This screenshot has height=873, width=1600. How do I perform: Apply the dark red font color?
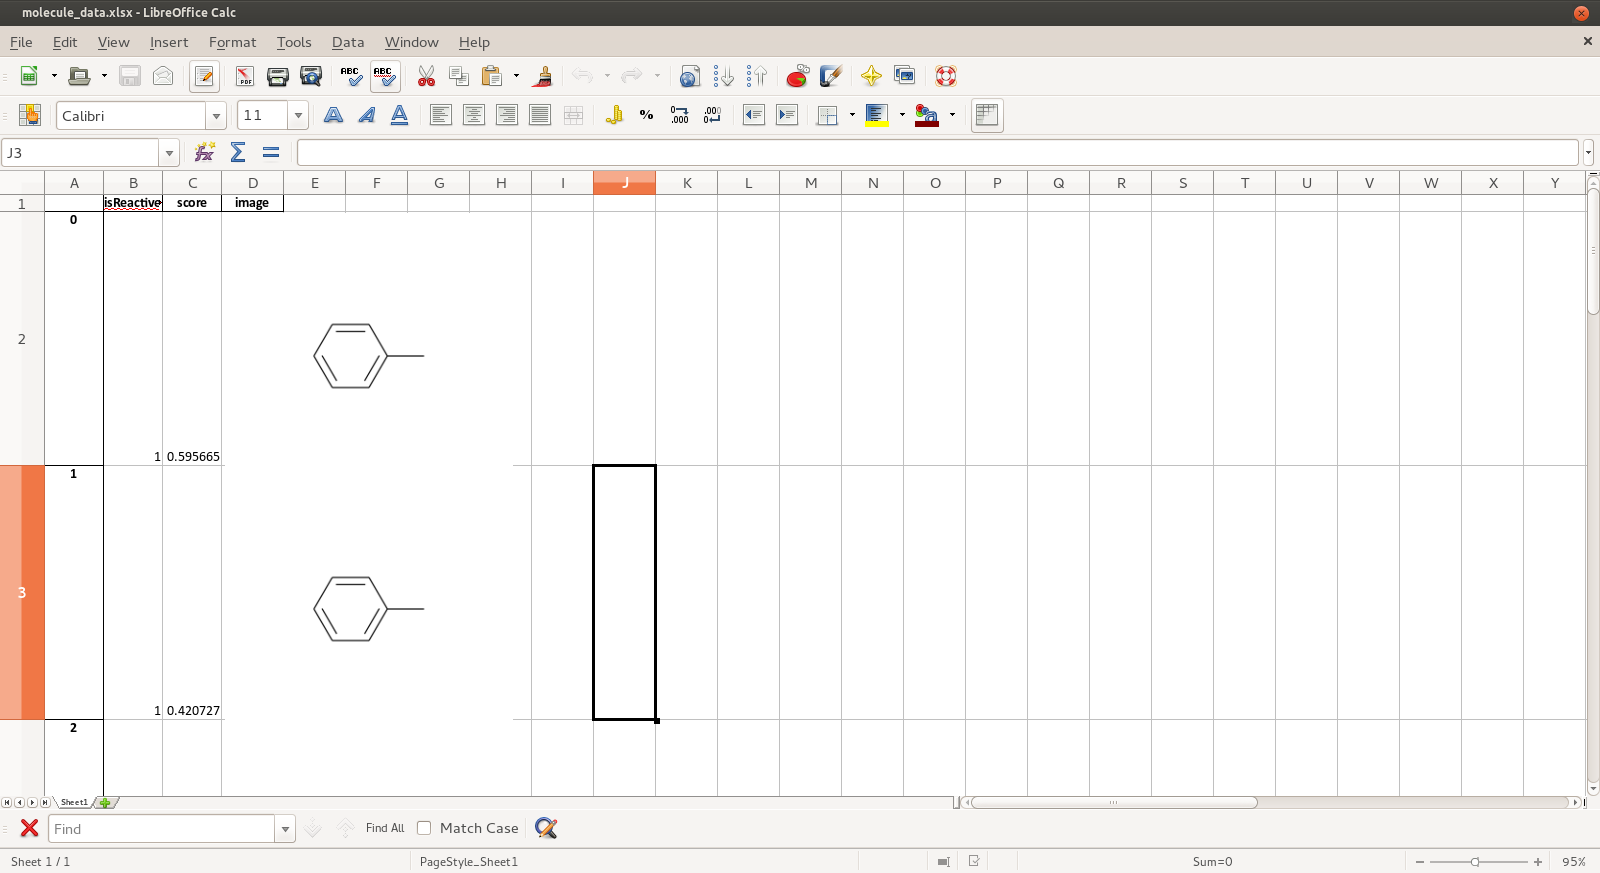tap(927, 115)
